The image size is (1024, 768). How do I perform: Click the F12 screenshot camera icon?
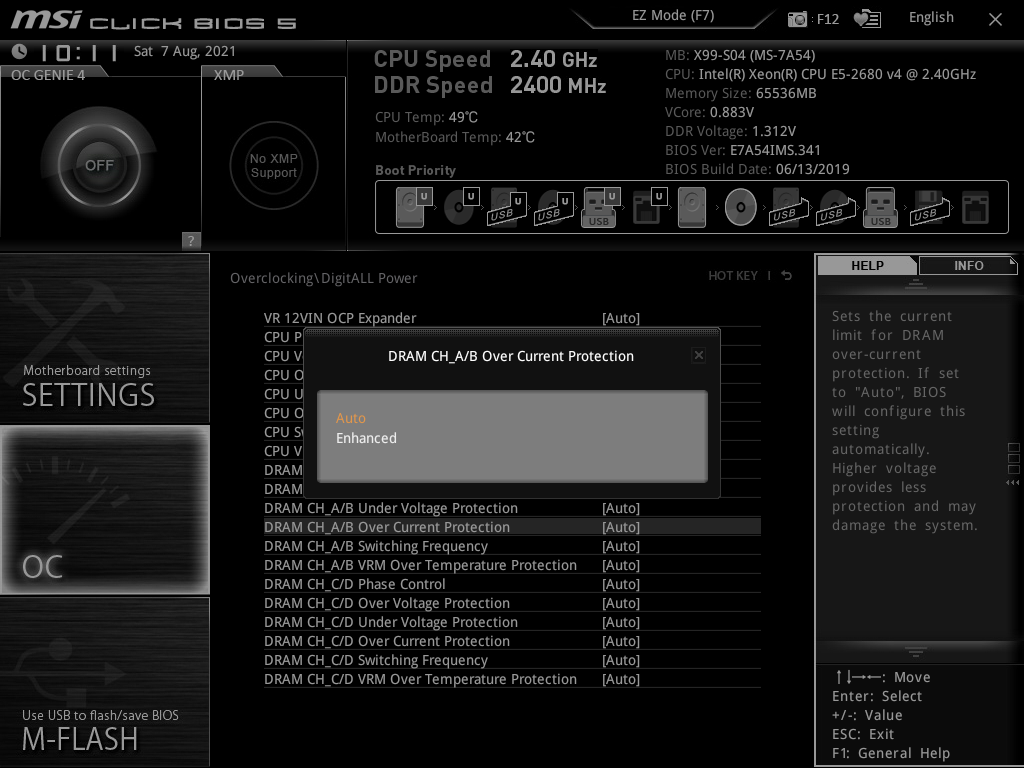pyautogui.click(x=797, y=19)
